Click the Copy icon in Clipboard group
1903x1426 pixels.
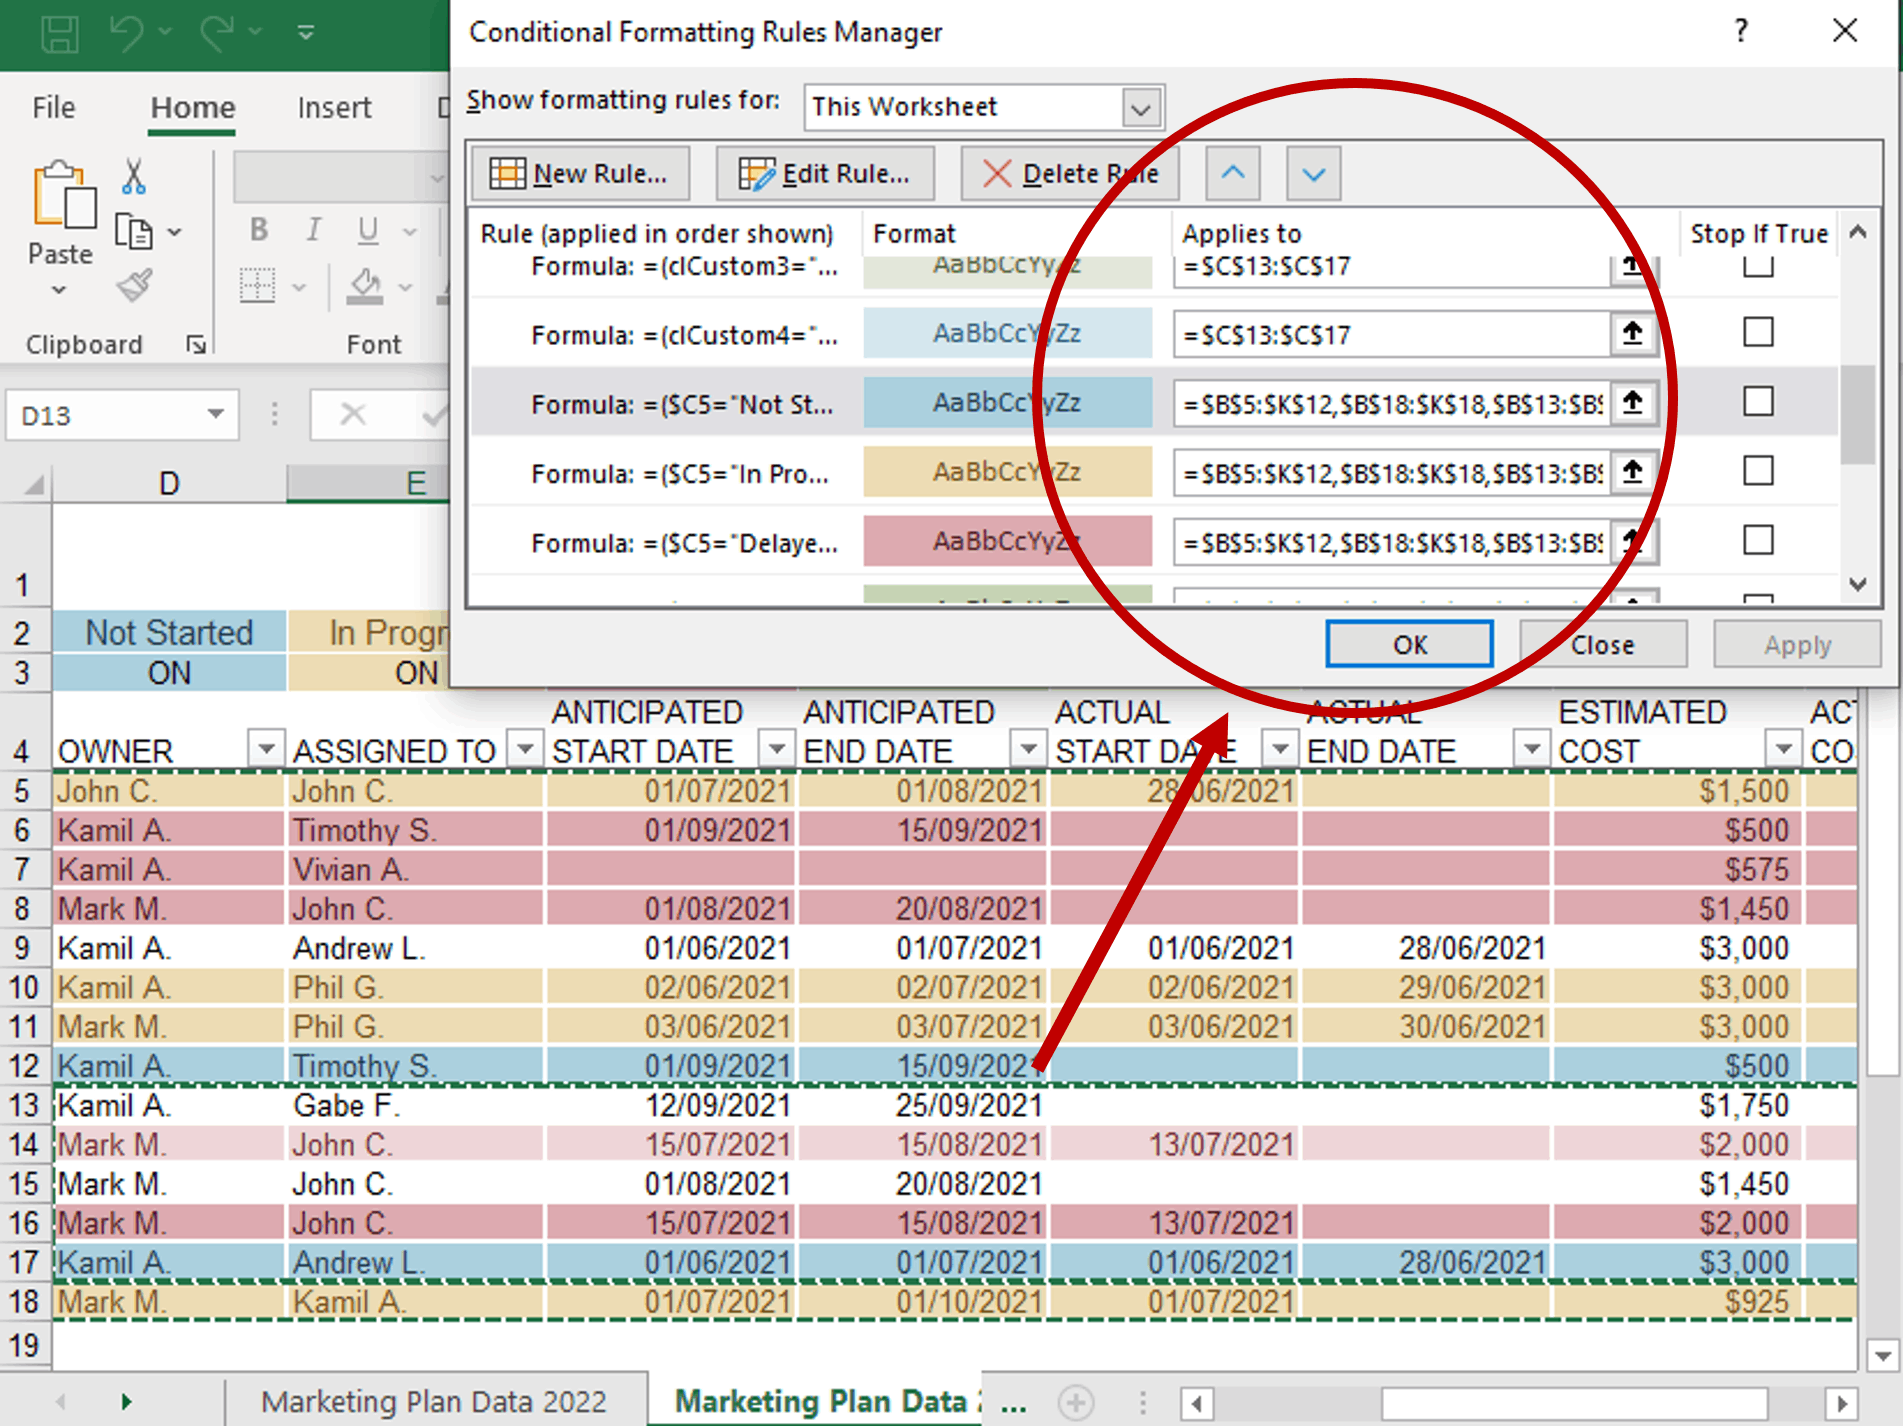pos(134,232)
